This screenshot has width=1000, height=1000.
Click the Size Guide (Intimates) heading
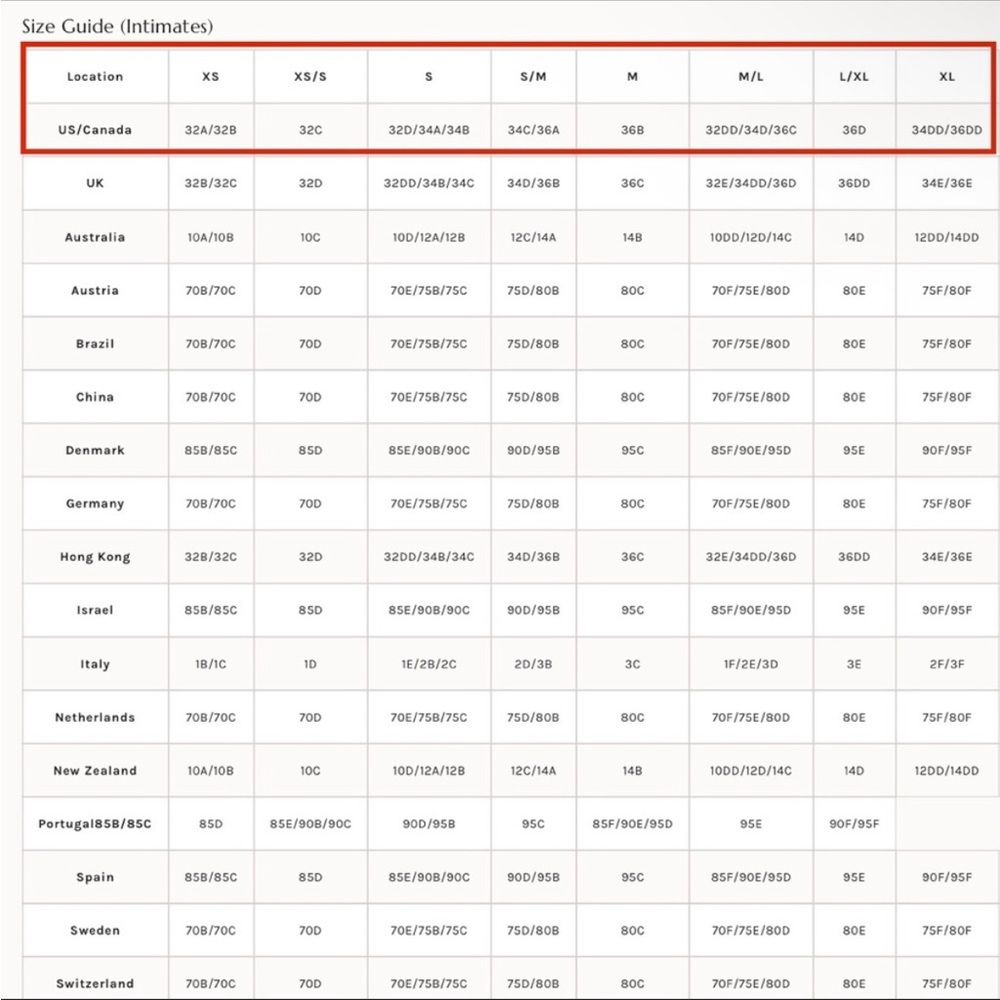117,26
